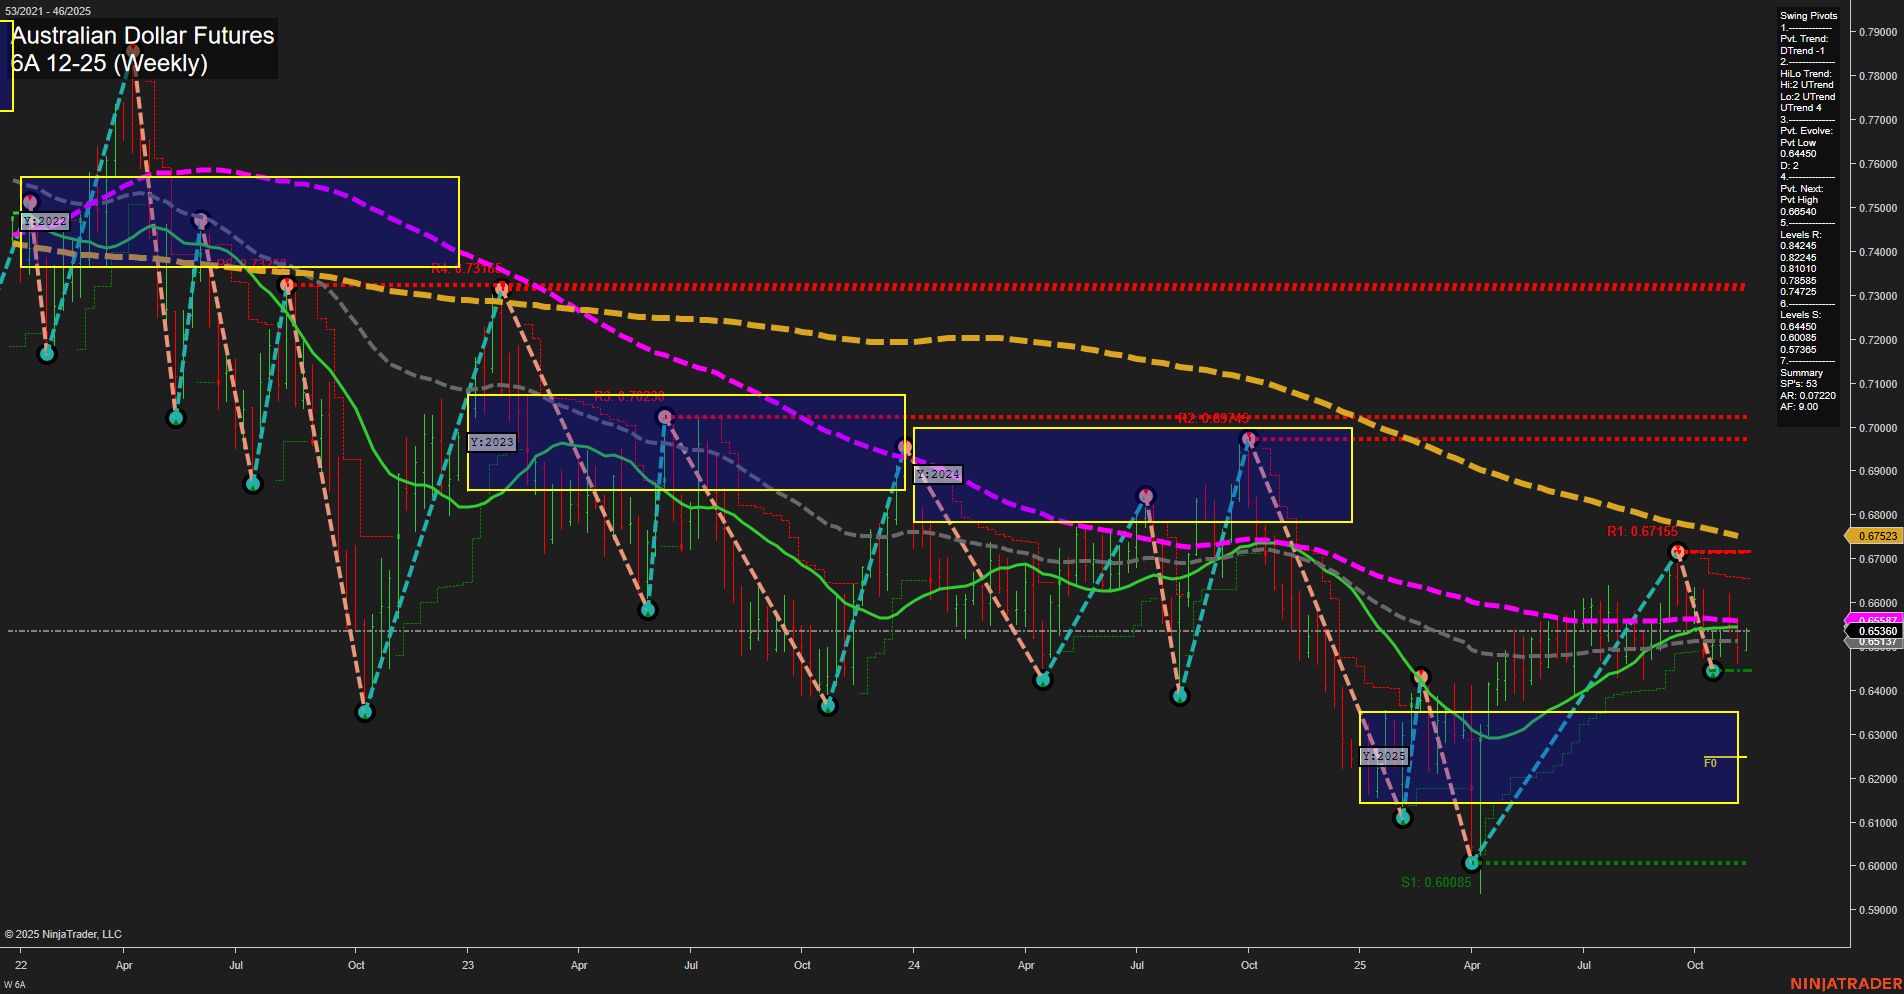Click the Australian Dollar Futures chart title
The height and width of the screenshot is (994, 1904).
coord(141,36)
